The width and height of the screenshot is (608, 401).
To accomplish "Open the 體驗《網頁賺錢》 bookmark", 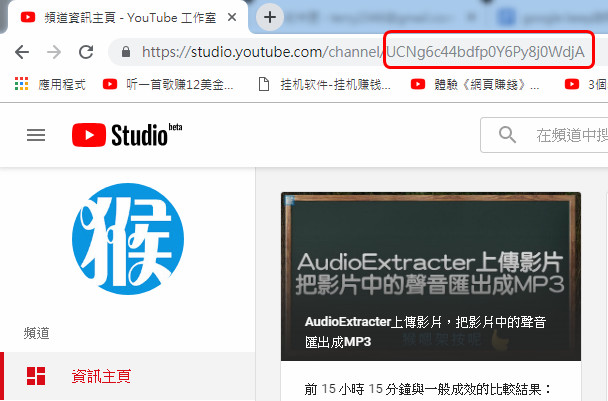I will [x=475, y=84].
